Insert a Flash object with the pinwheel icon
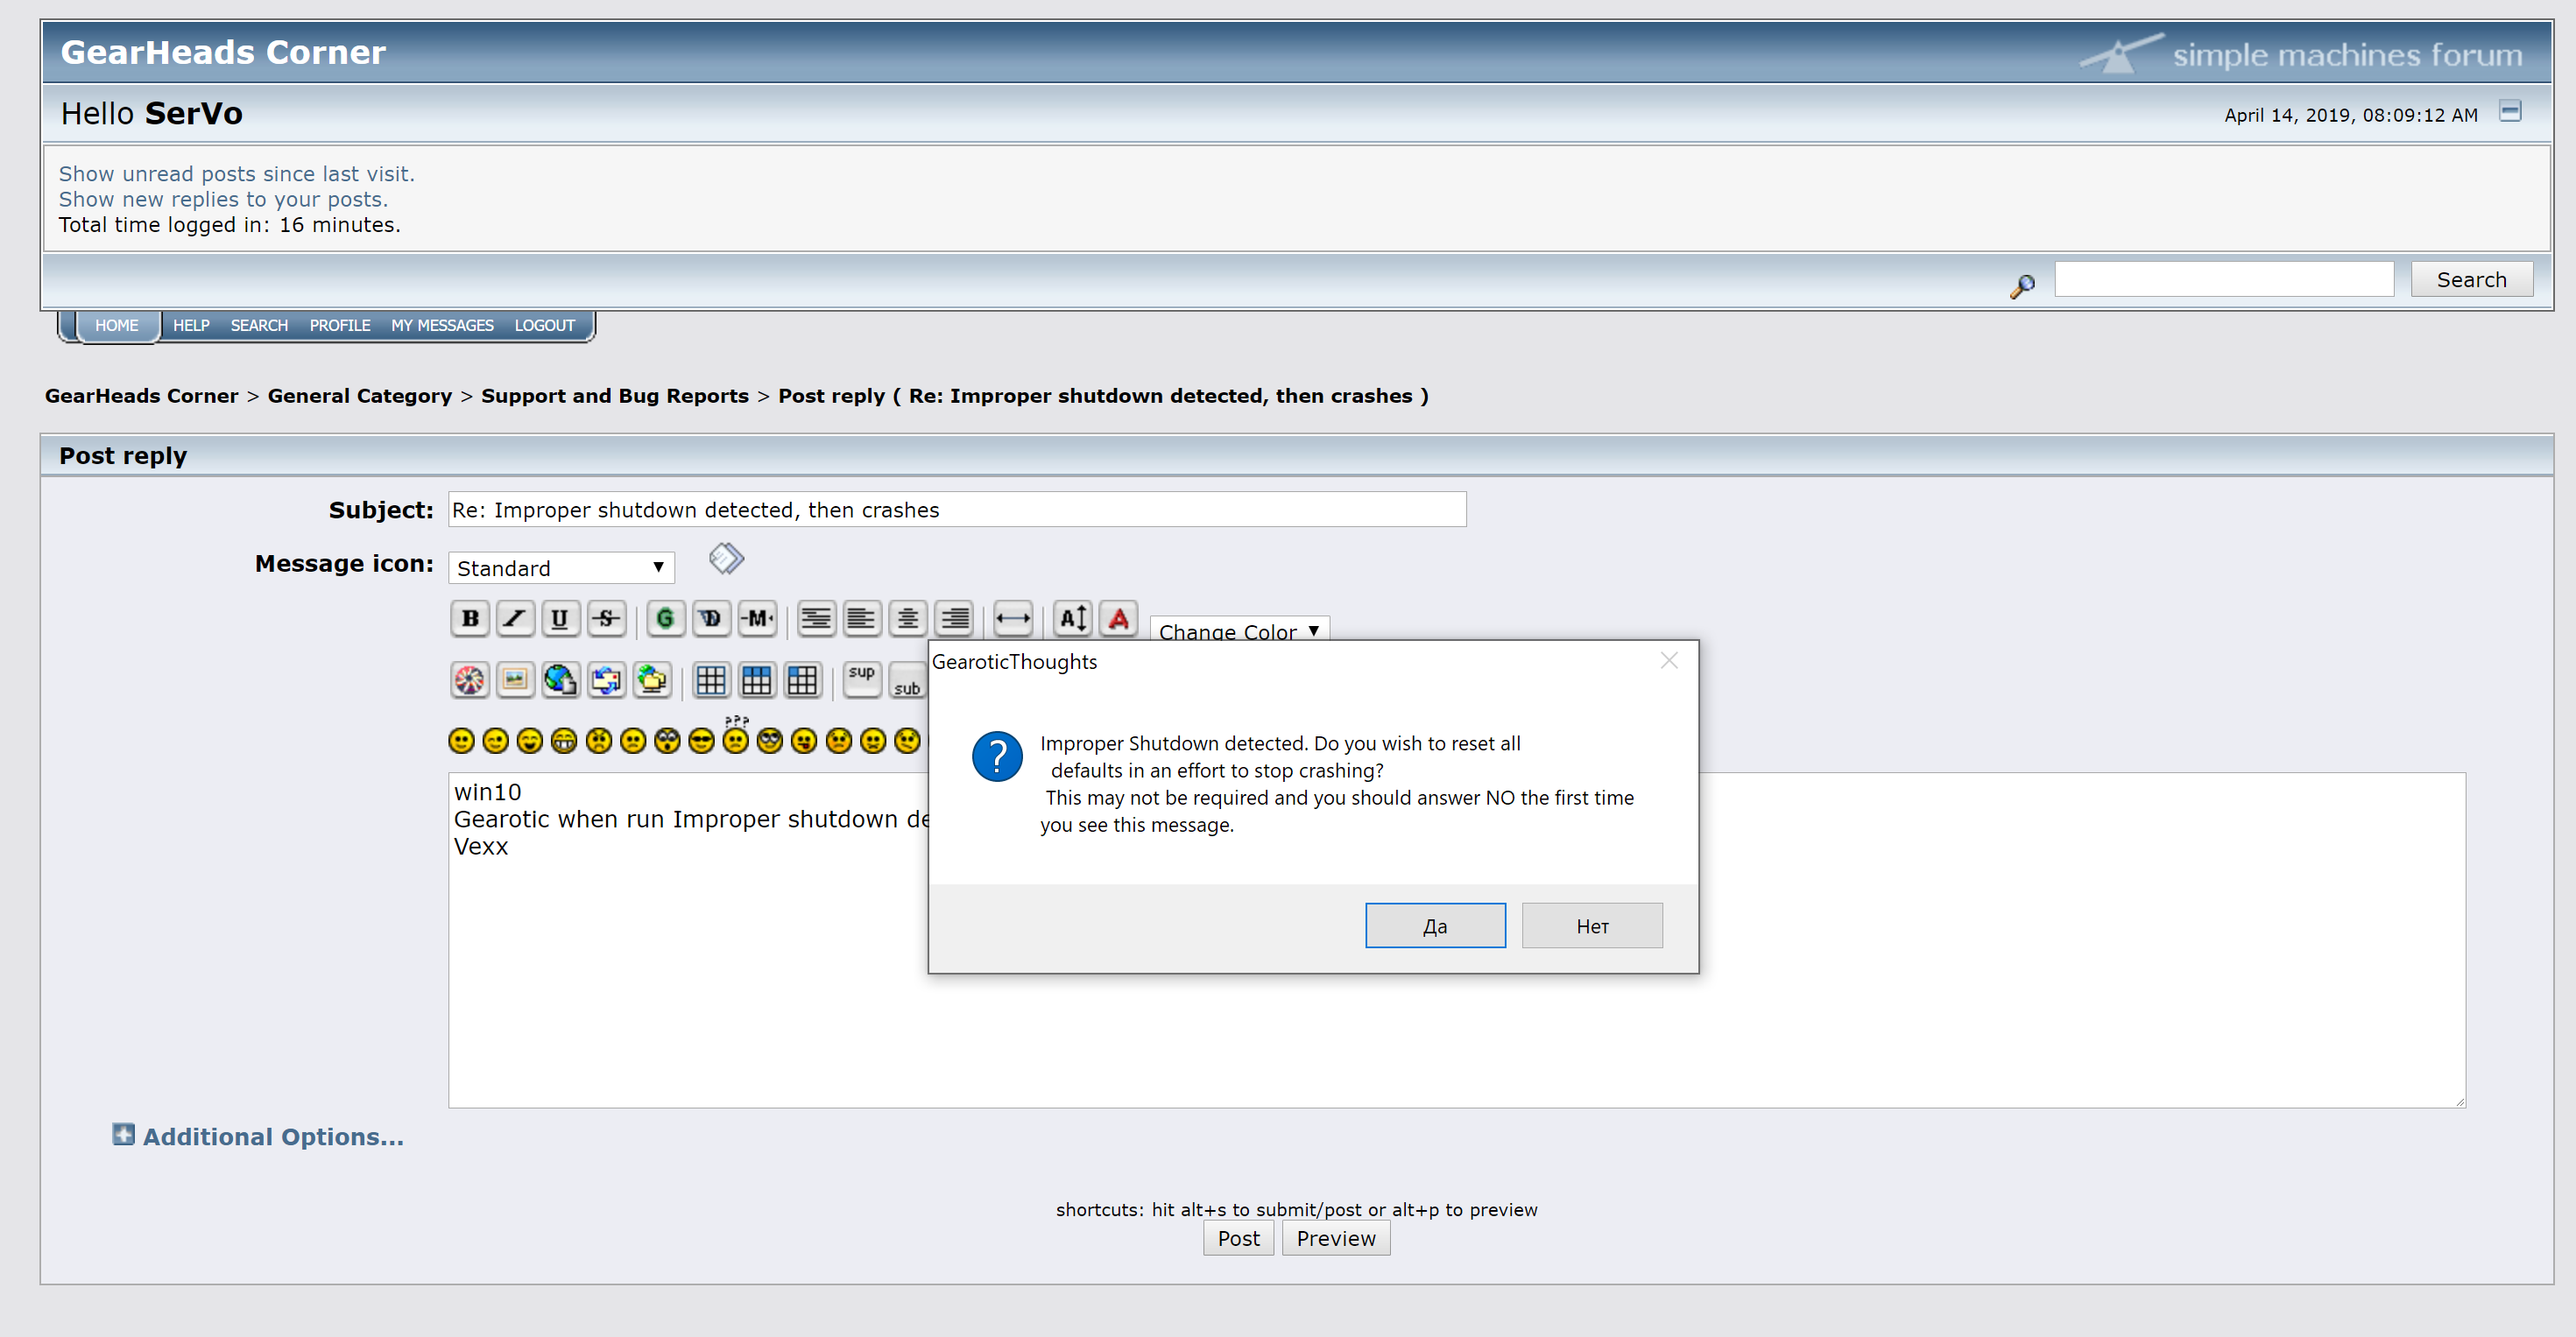The height and width of the screenshot is (1337, 2576). (469, 681)
